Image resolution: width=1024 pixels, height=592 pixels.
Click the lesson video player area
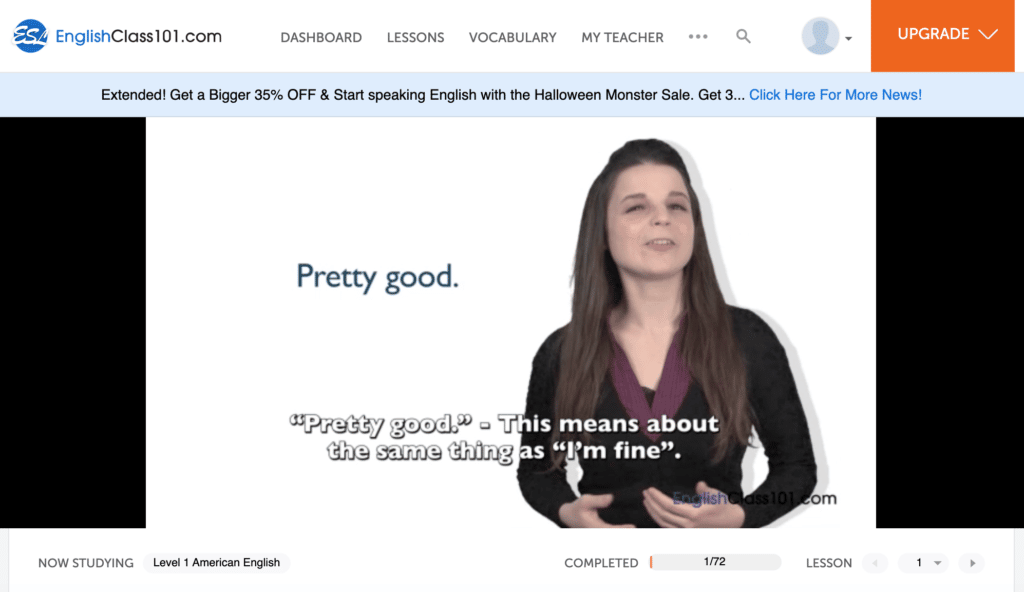pyautogui.click(x=511, y=322)
